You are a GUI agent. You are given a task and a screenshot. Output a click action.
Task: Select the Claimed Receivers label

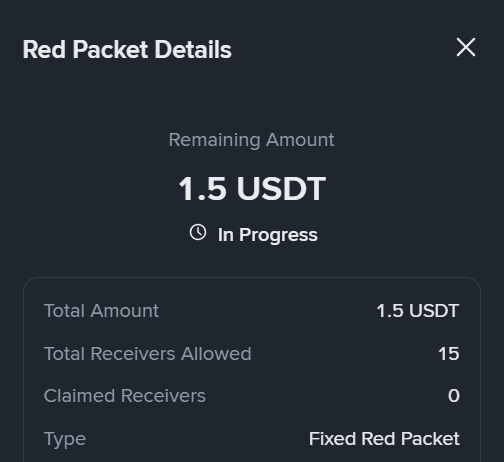(x=125, y=396)
